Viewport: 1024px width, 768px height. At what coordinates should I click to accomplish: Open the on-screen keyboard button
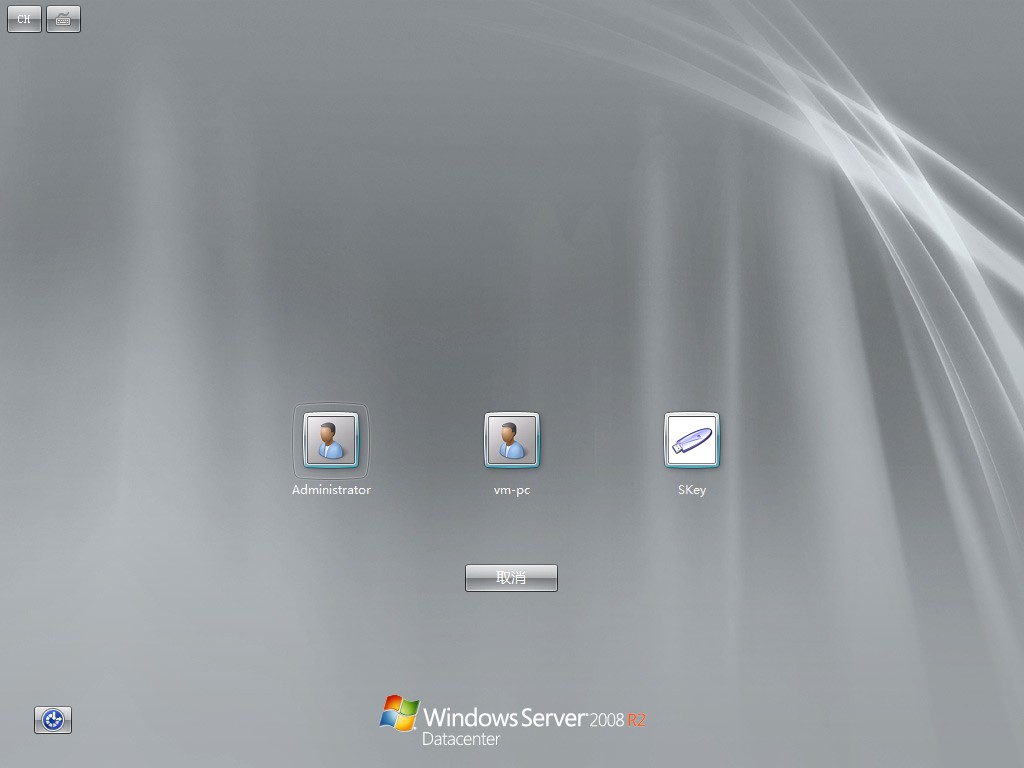point(63,19)
